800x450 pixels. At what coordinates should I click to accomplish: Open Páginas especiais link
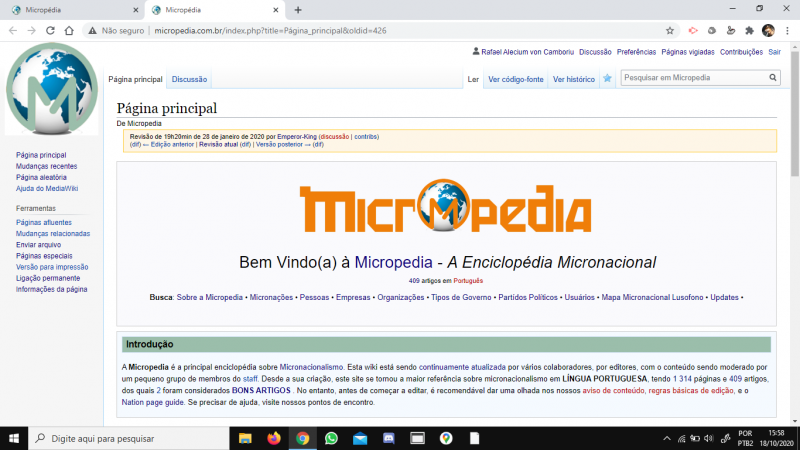click(x=44, y=256)
